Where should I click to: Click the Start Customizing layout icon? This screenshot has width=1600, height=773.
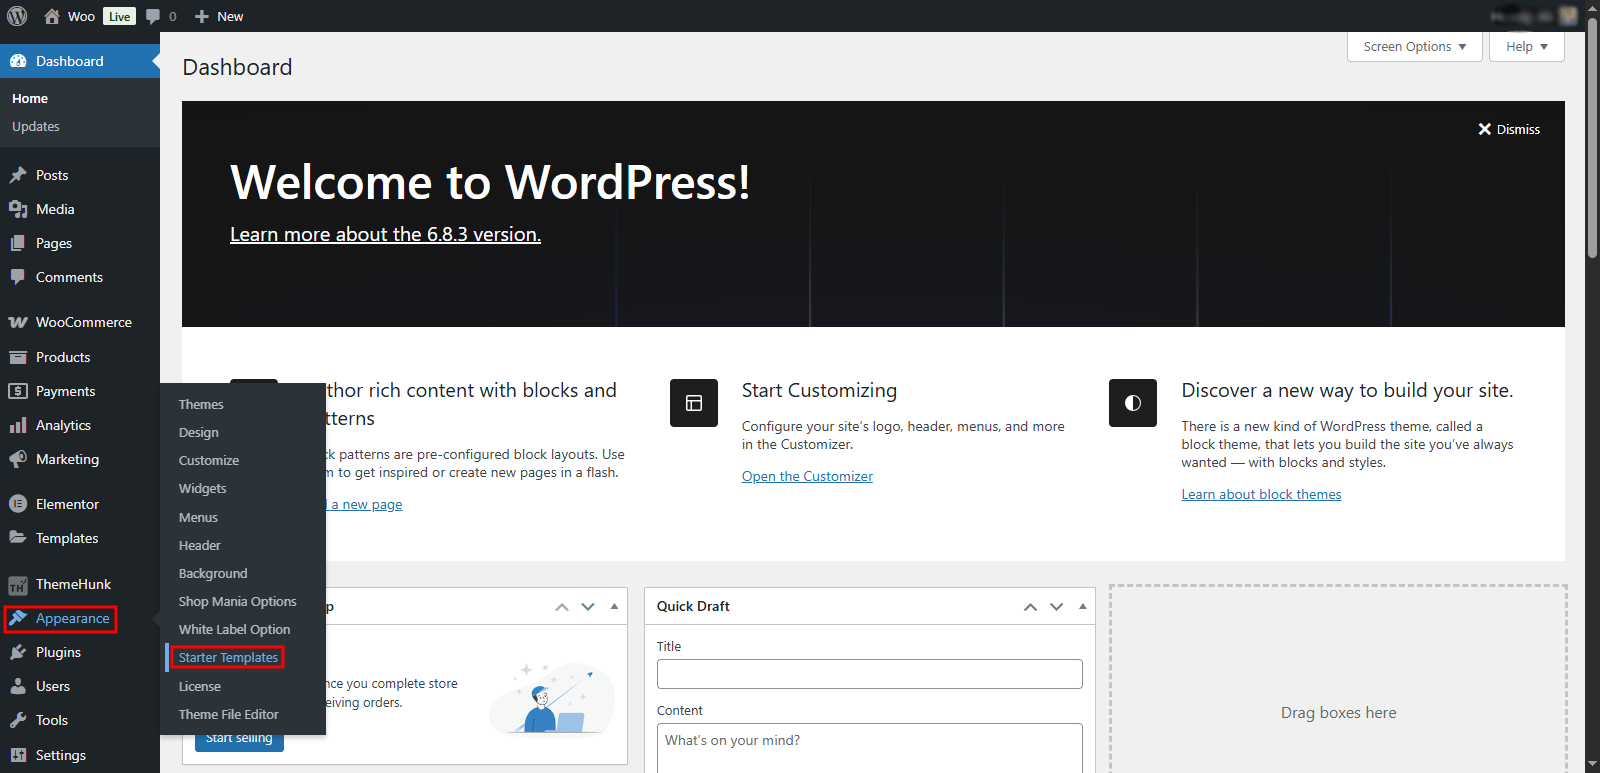[693, 403]
